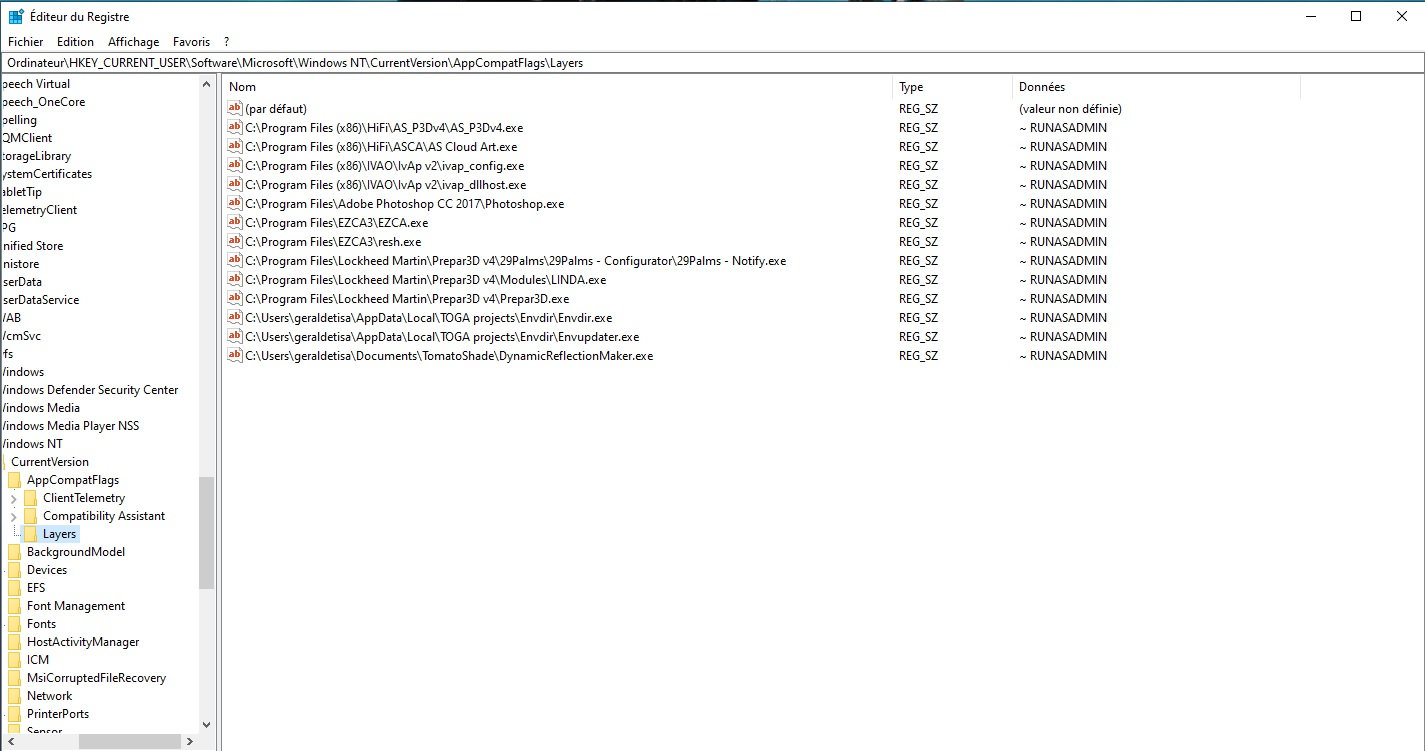Click the tree pane scroll right arrow

(x=190, y=741)
